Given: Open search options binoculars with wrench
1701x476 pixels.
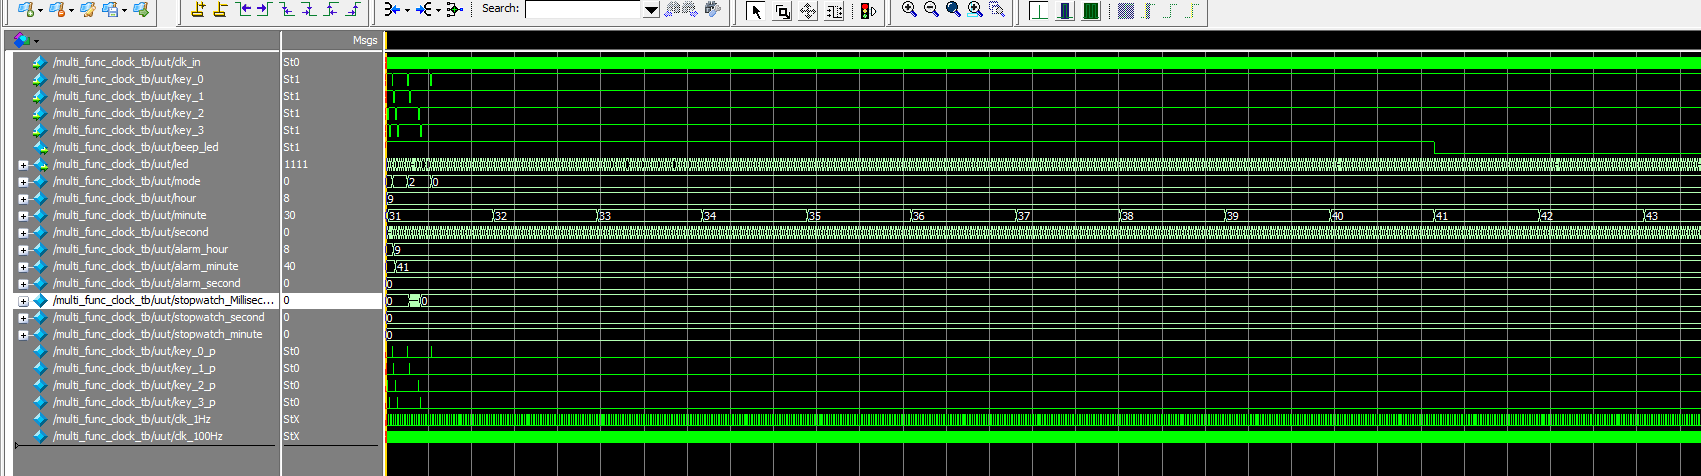Looking at the screenshot, I should pos(712,9).
